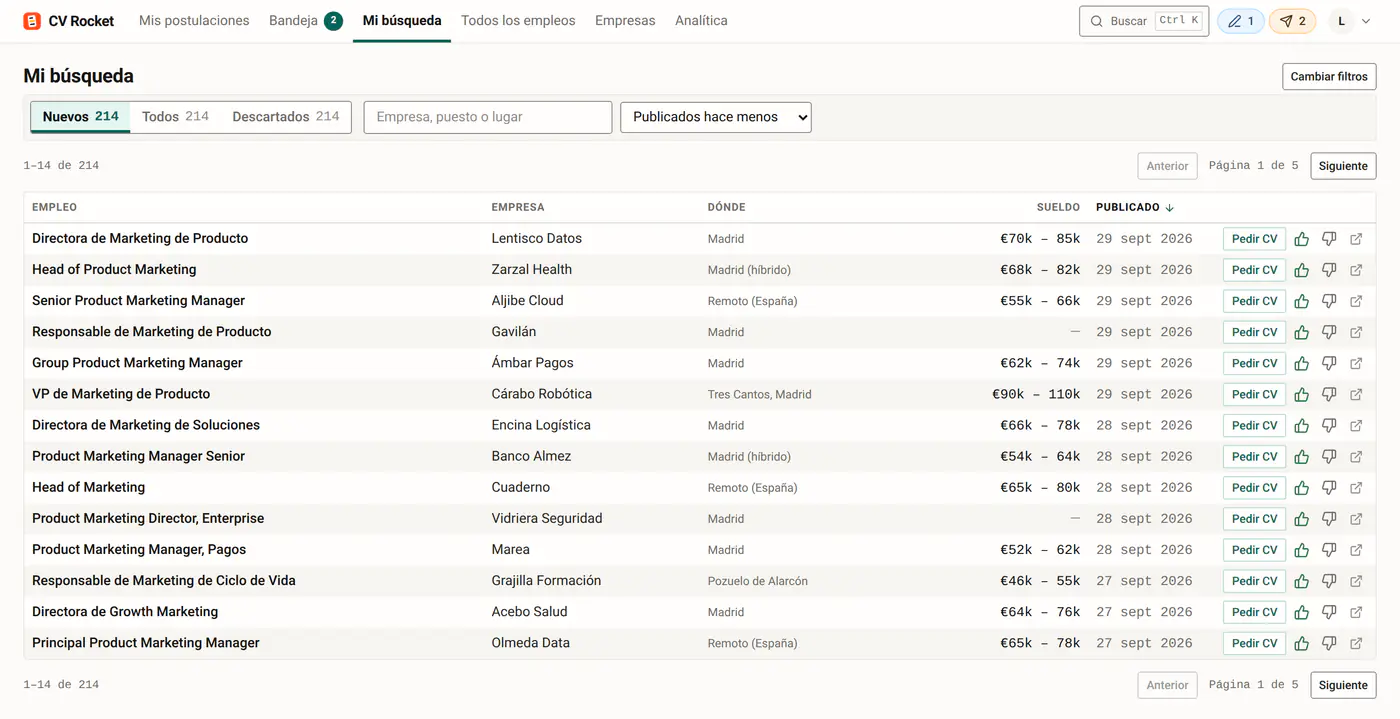This screenshot has height=719, width=1400.
Task: Thumbs up the Lentisco Datos job
Action: (x=1302, y=239)
